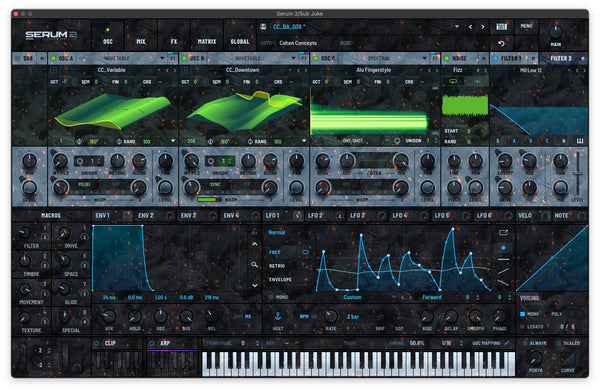Select the LFO flat line tool
This screenshot has height=391, width=600.
point(503,259)
